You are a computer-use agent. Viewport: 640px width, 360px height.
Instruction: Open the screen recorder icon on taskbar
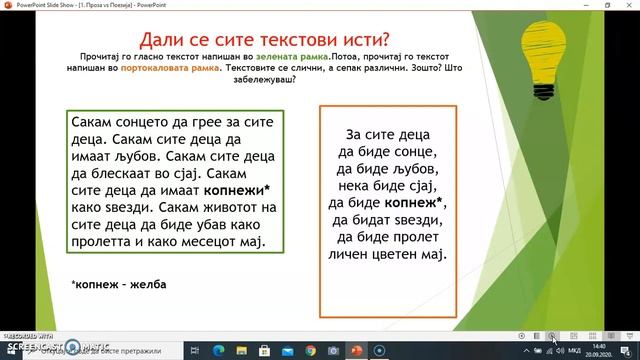point(379,351)
